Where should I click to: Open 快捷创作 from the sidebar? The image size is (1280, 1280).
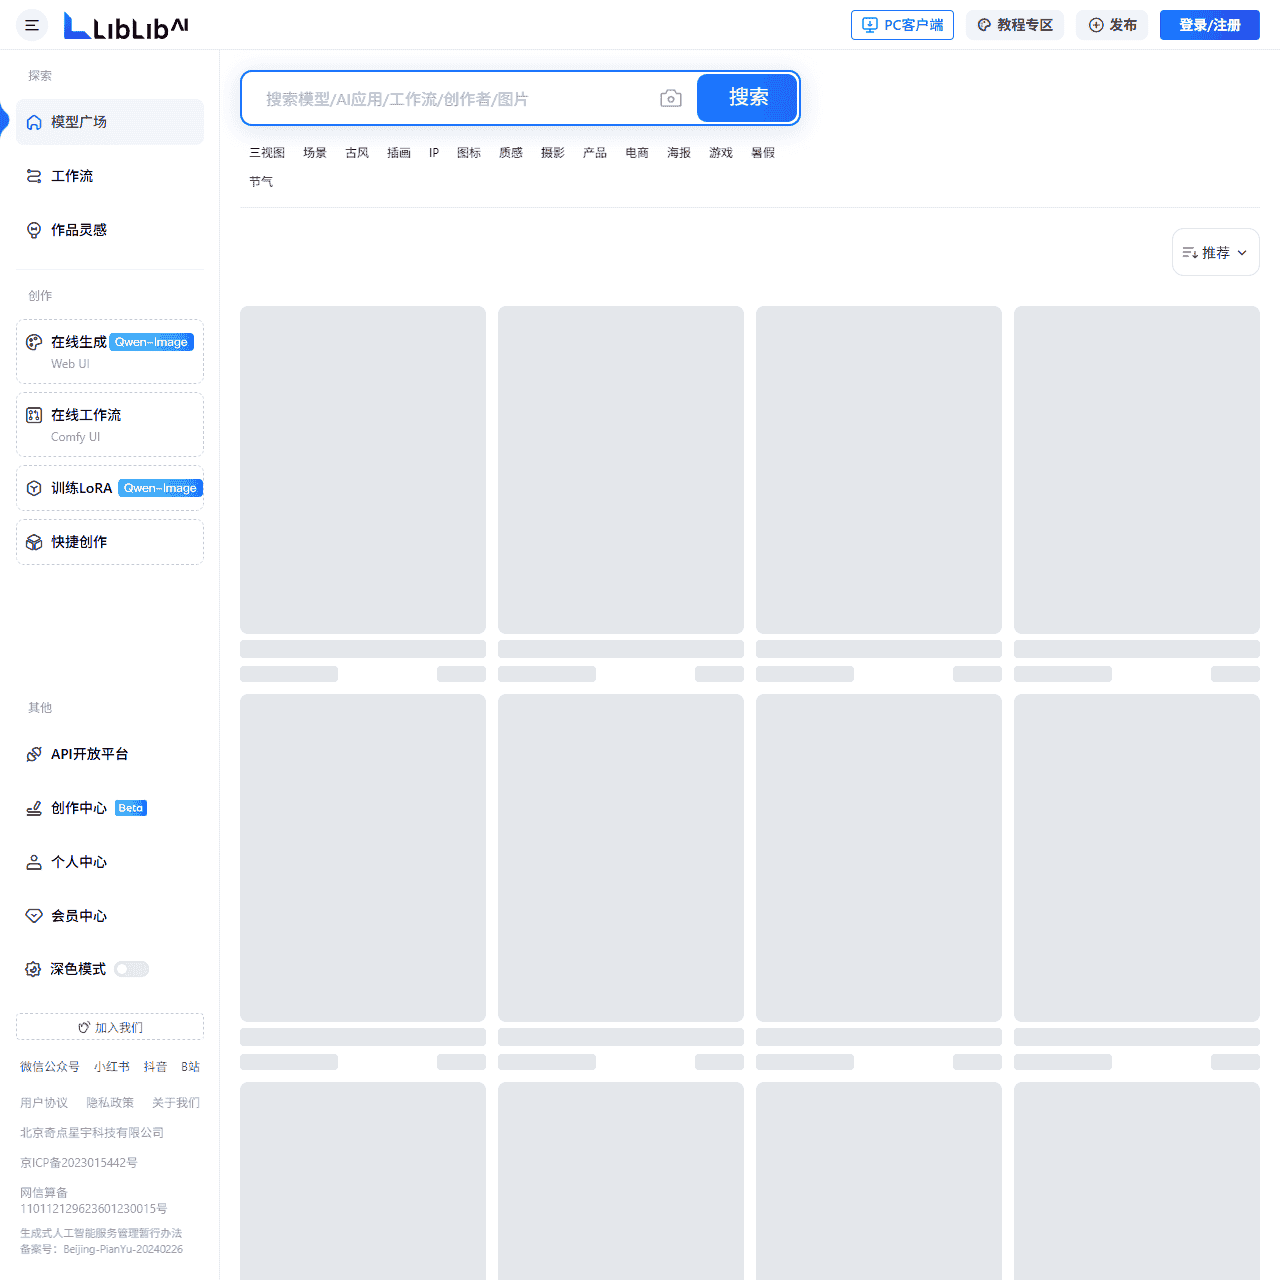pos(33,541)
